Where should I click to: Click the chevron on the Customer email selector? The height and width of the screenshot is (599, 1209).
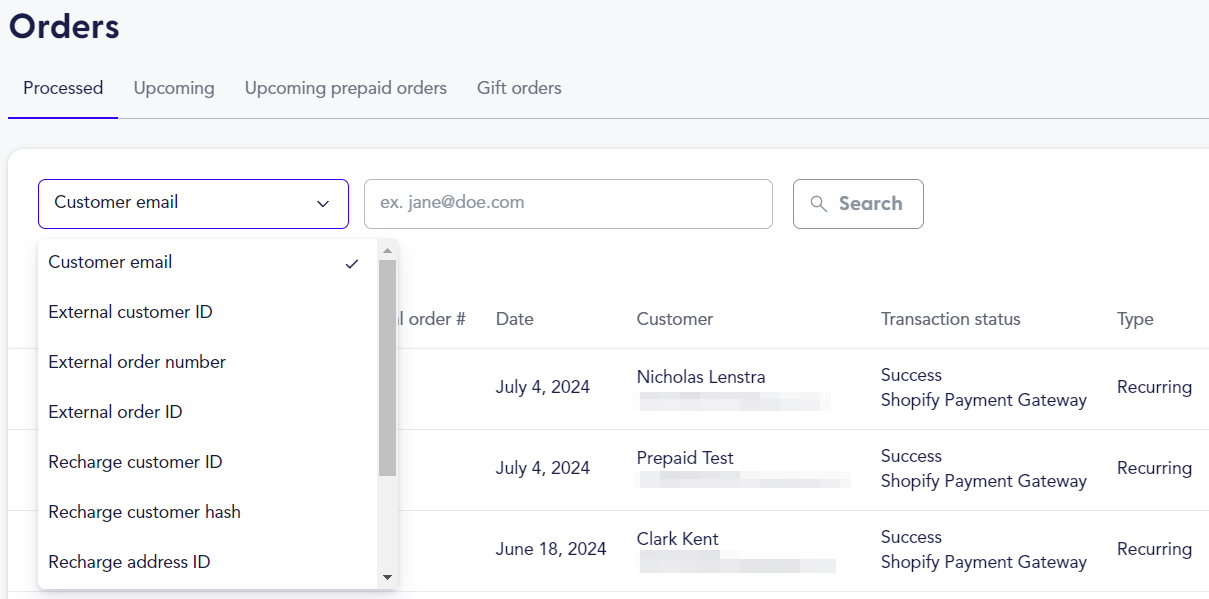323,203
